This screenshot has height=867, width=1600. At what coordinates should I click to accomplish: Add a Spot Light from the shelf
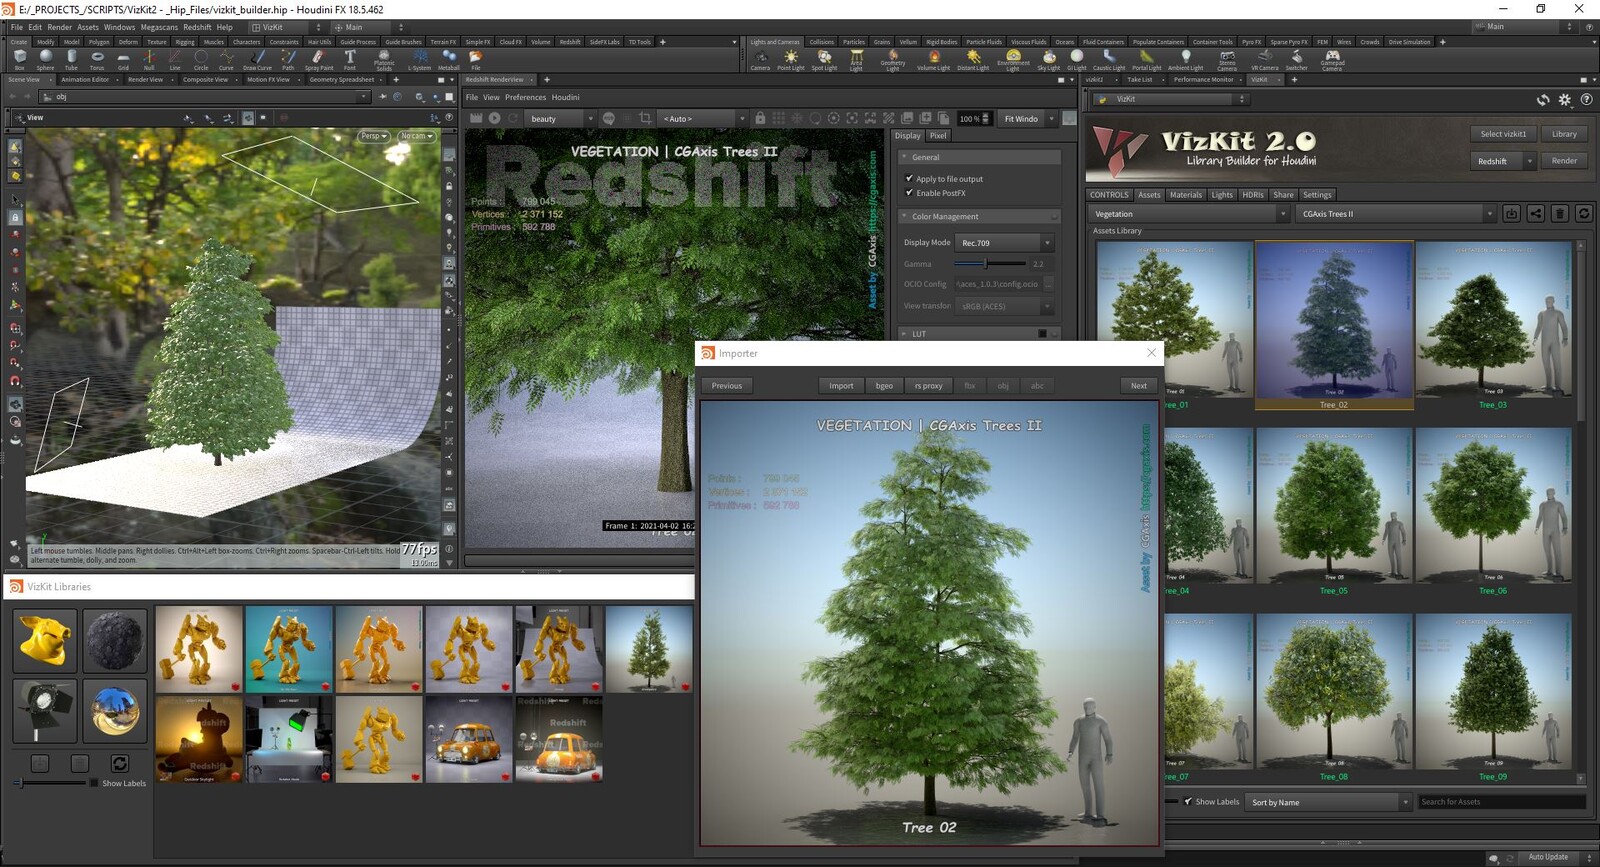pos(824,60)
